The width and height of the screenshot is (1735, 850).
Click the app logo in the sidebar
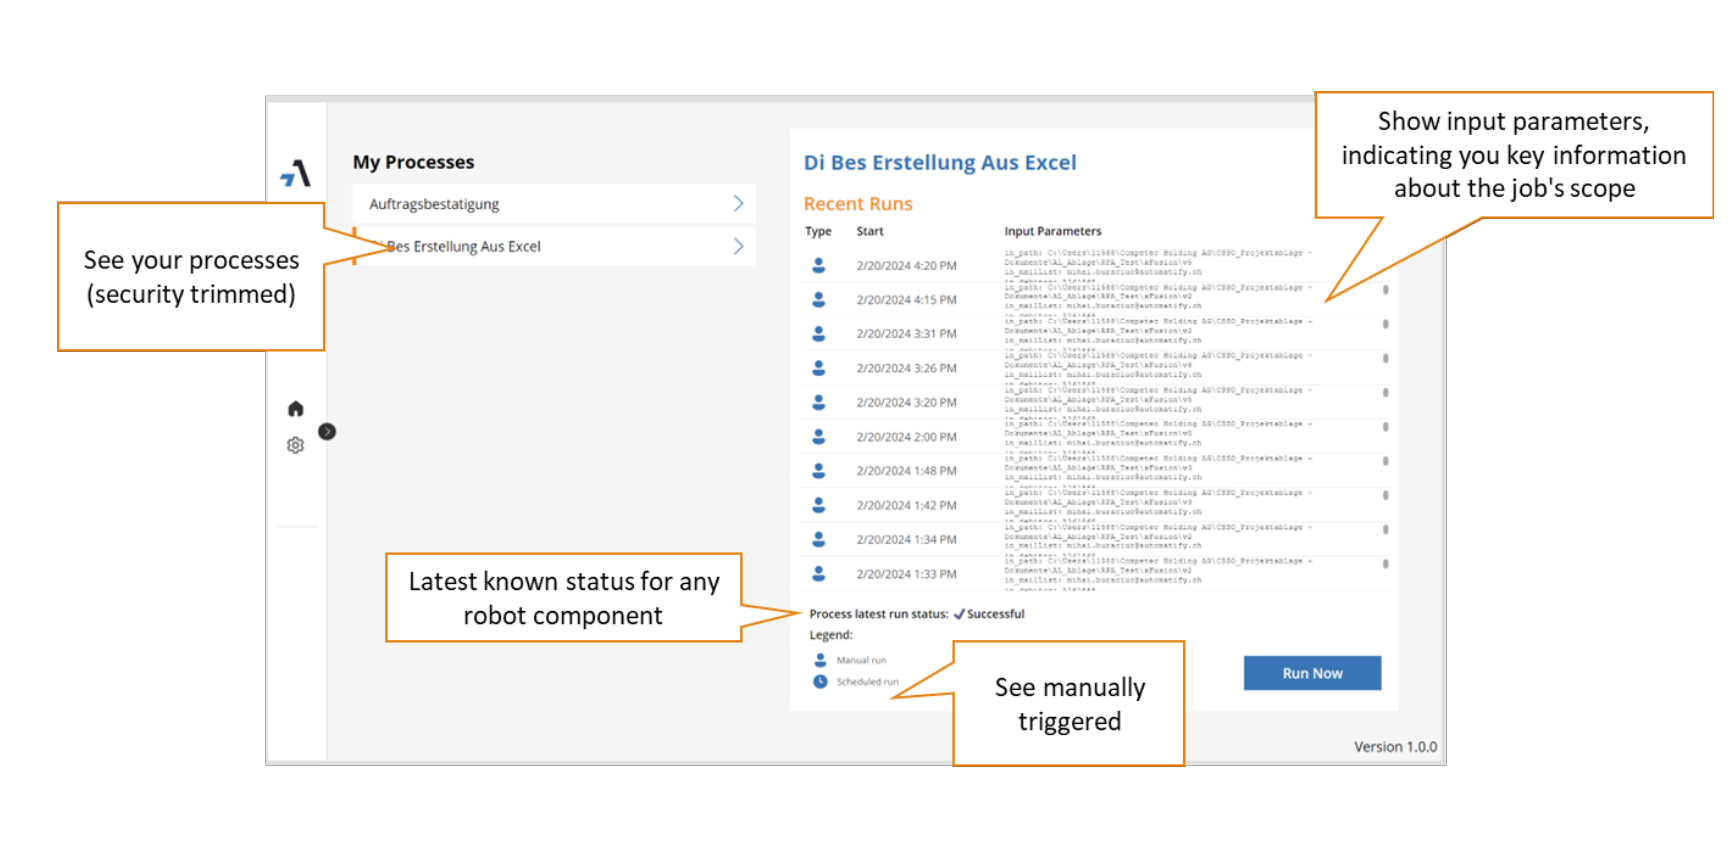(x=296, y=174)
